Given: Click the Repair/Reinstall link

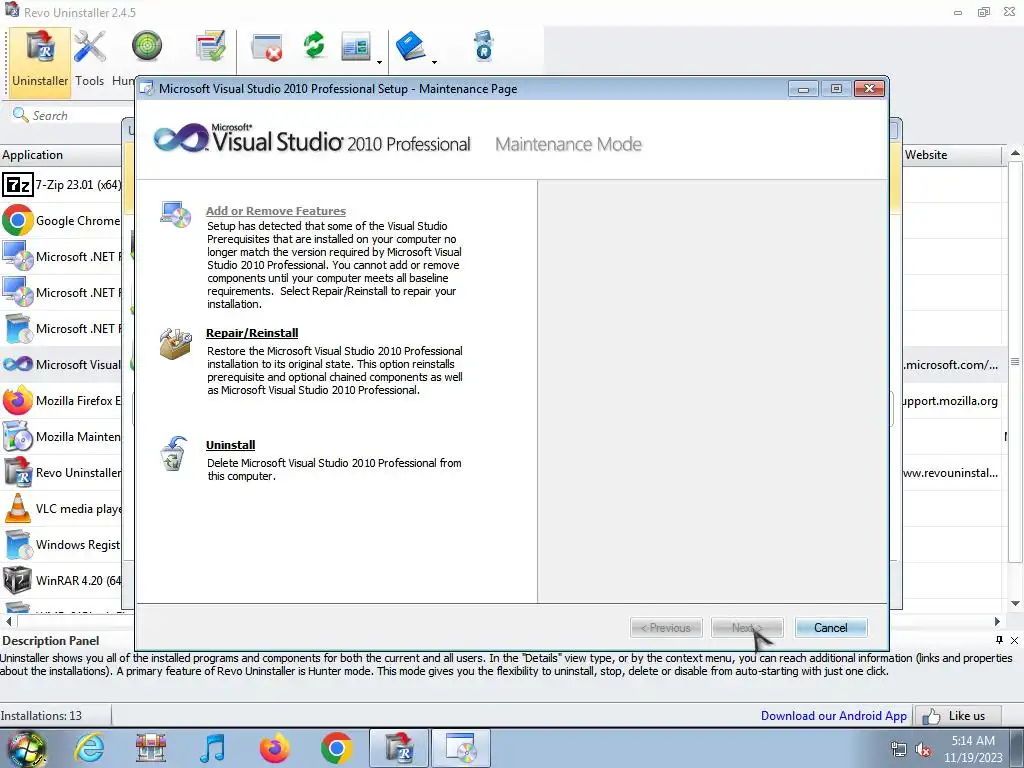Looking at the screenshot, I should pos(252,333).
